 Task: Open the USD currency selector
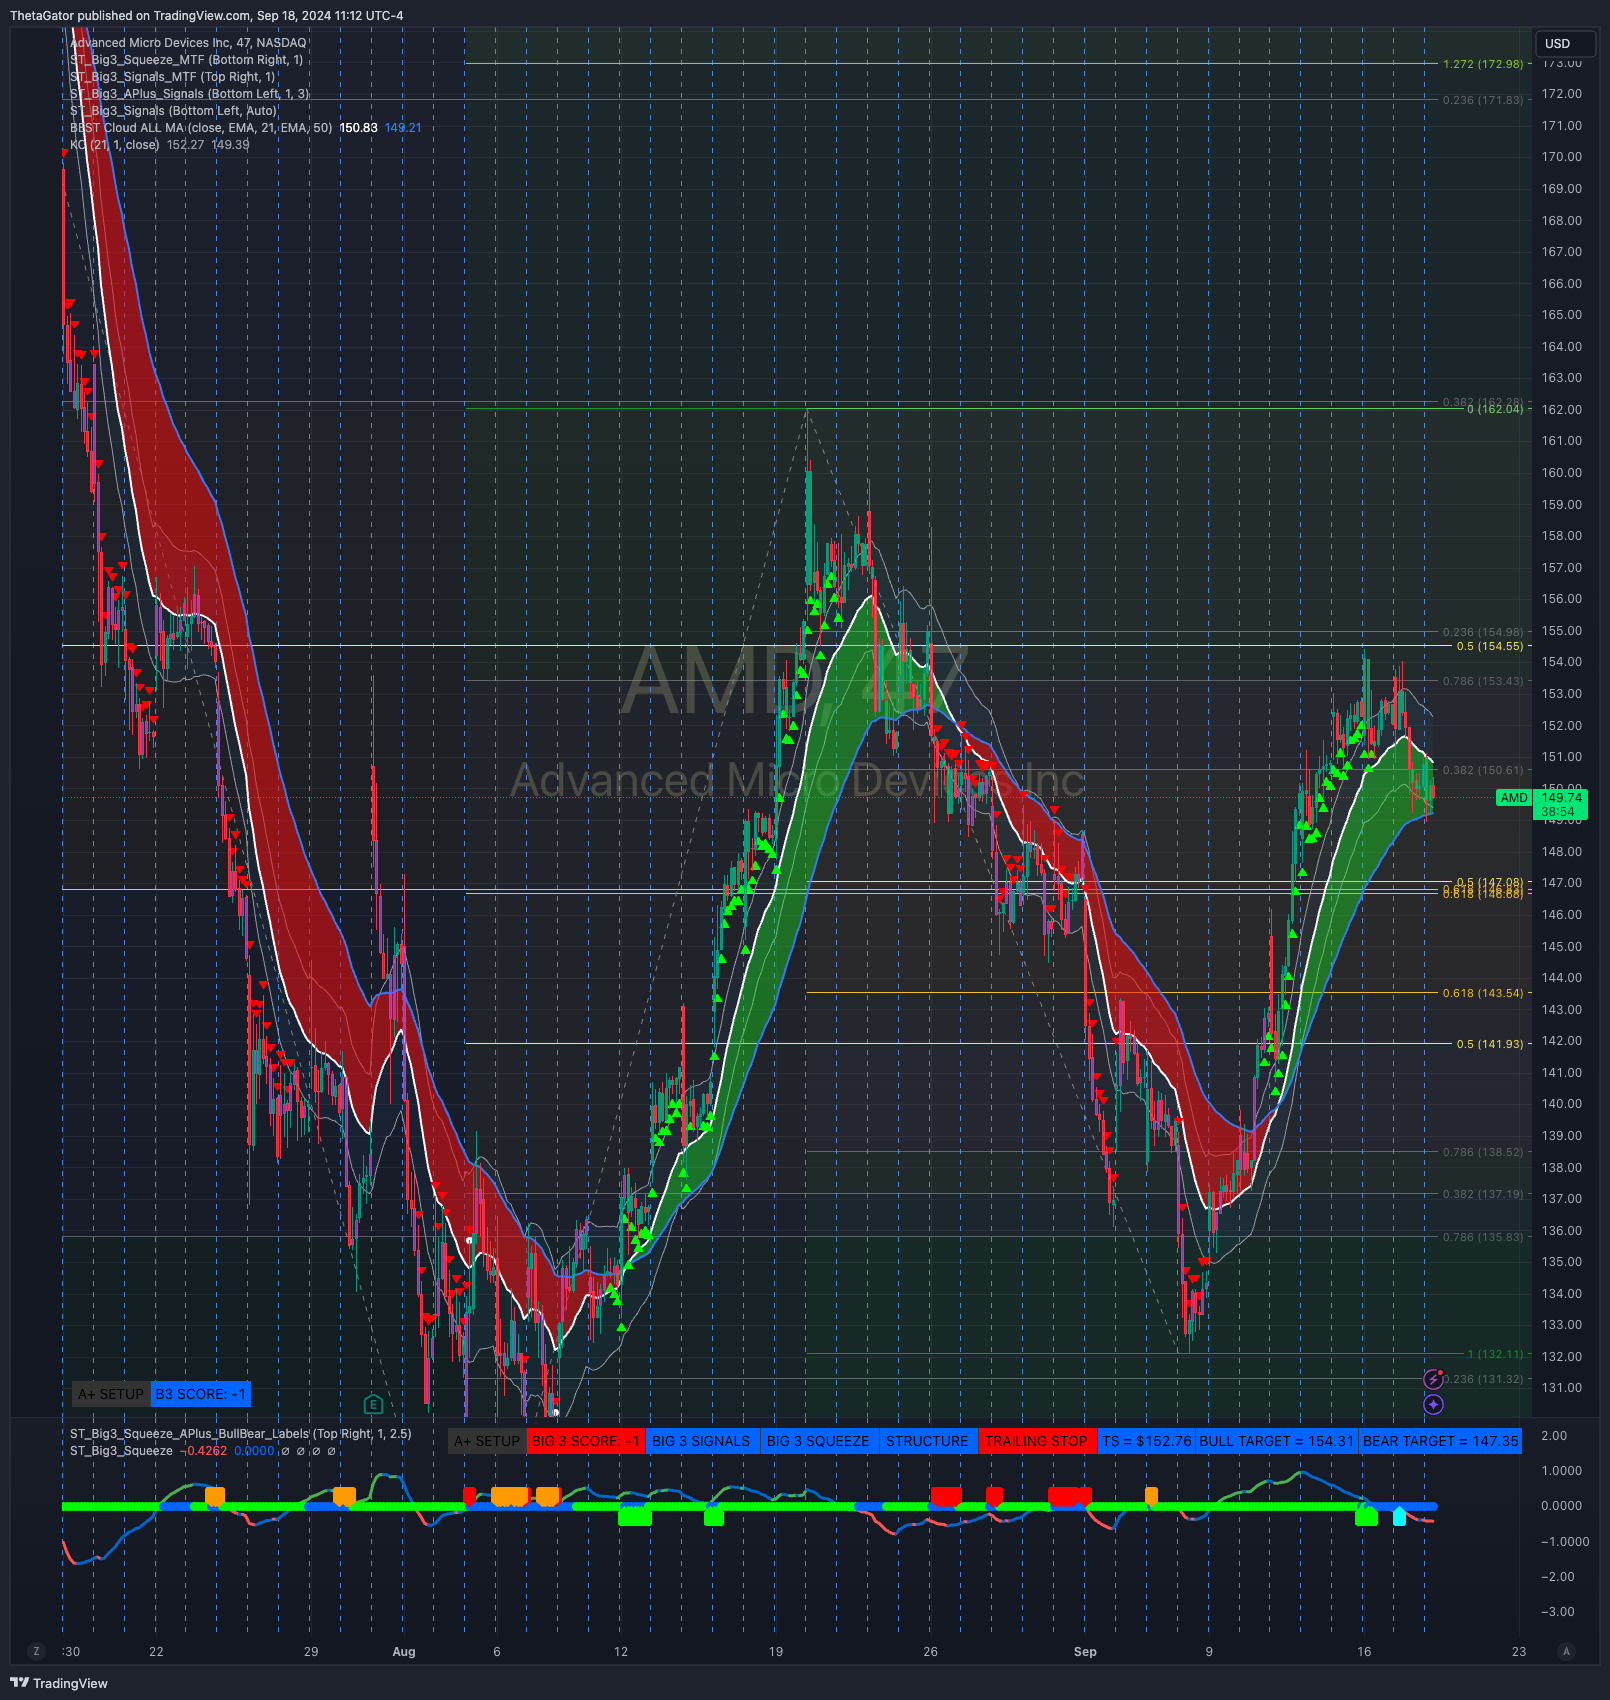1565,43
